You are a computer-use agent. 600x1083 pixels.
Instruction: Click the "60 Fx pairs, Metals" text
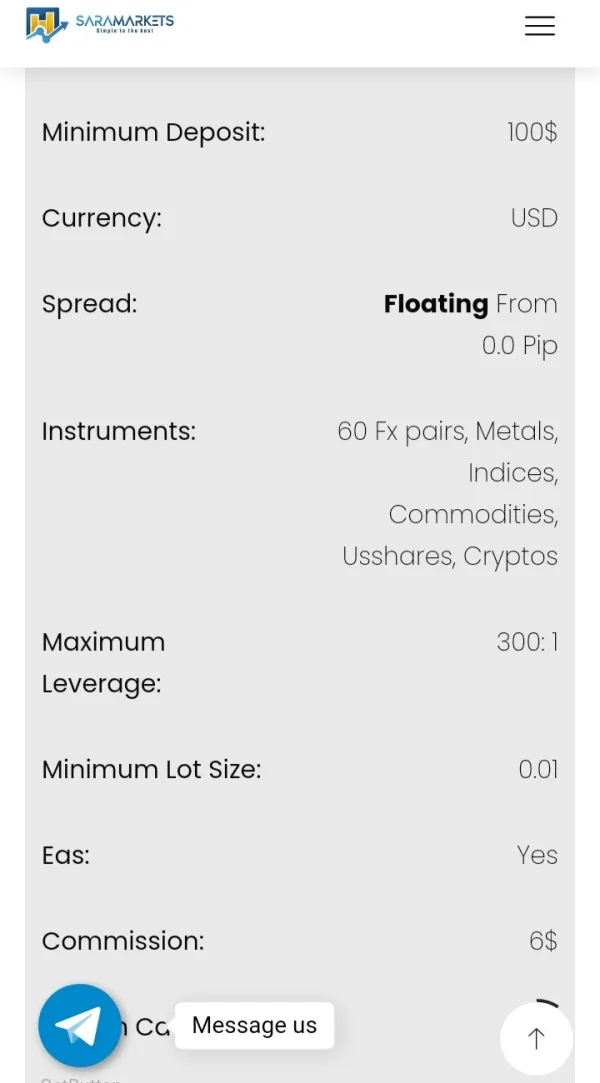447,431
